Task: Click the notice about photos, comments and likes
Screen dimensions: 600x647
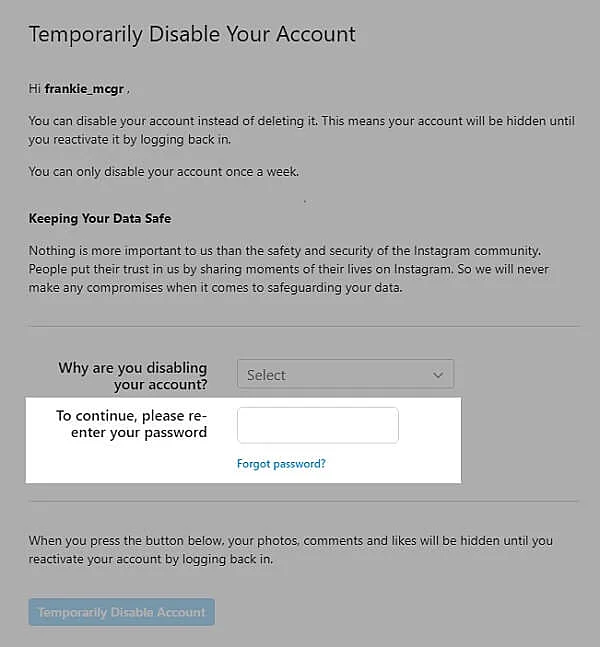Action: click(x=290, y=550)
